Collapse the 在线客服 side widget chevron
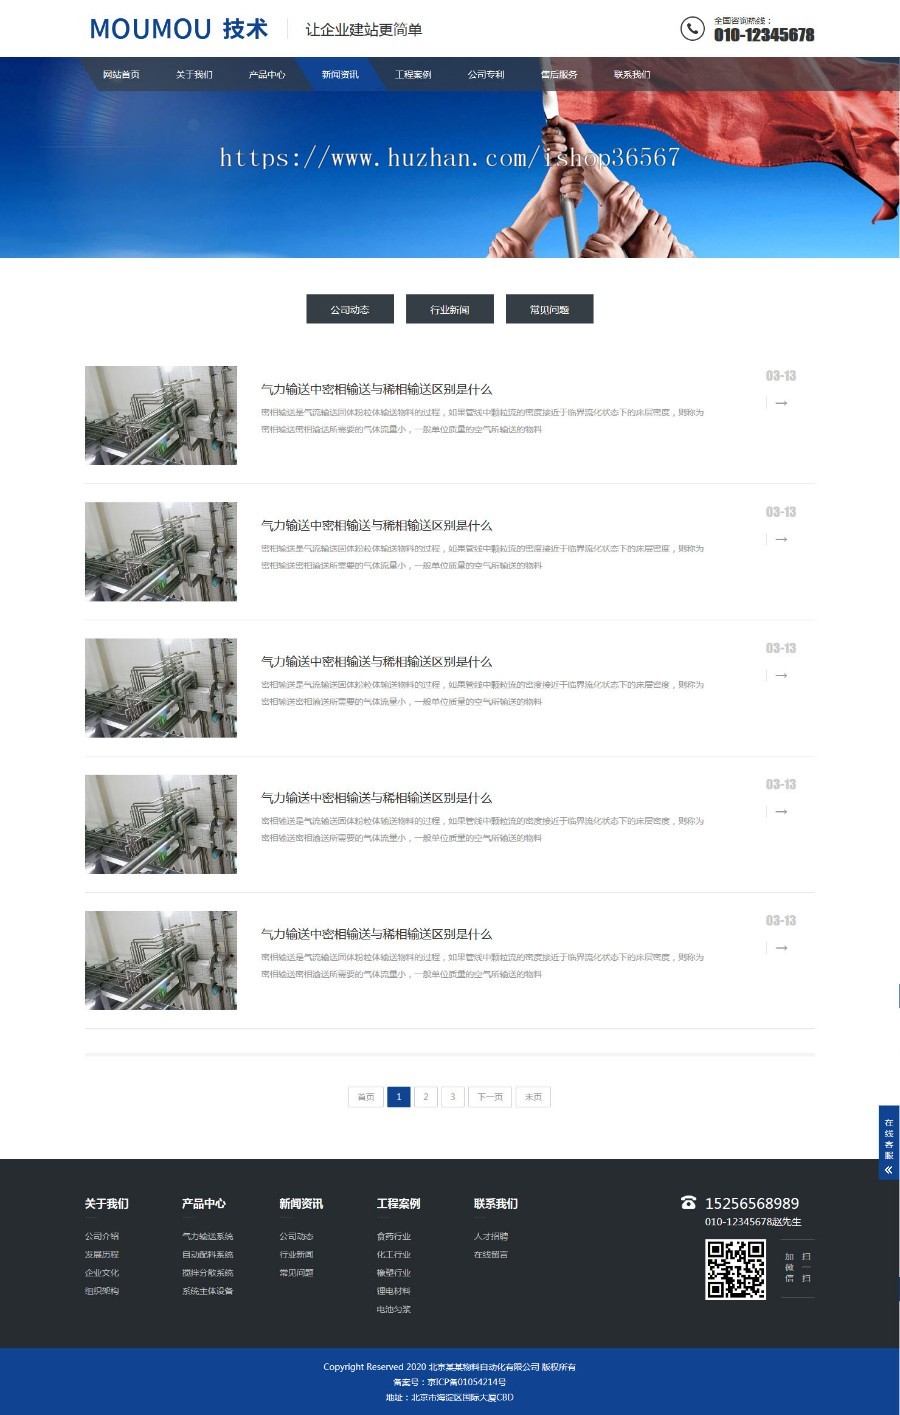This screenshot has height=1415, width=900. pos(888,1169)
